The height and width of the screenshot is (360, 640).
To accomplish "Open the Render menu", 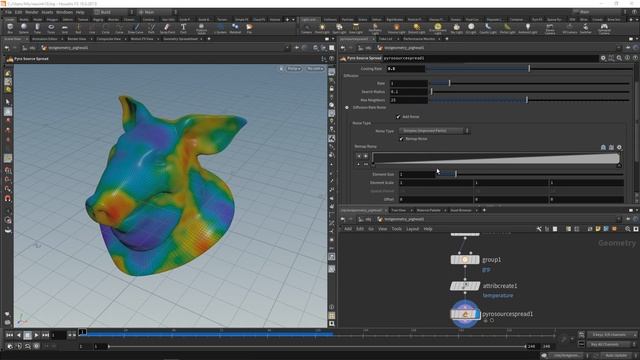I will pyautogui.click(x=32, y=12).
